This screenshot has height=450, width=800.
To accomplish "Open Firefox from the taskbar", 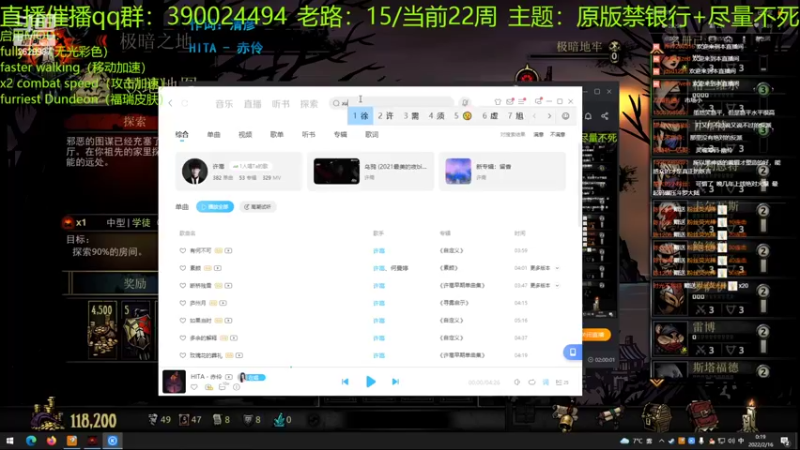I will pos(52,441).
